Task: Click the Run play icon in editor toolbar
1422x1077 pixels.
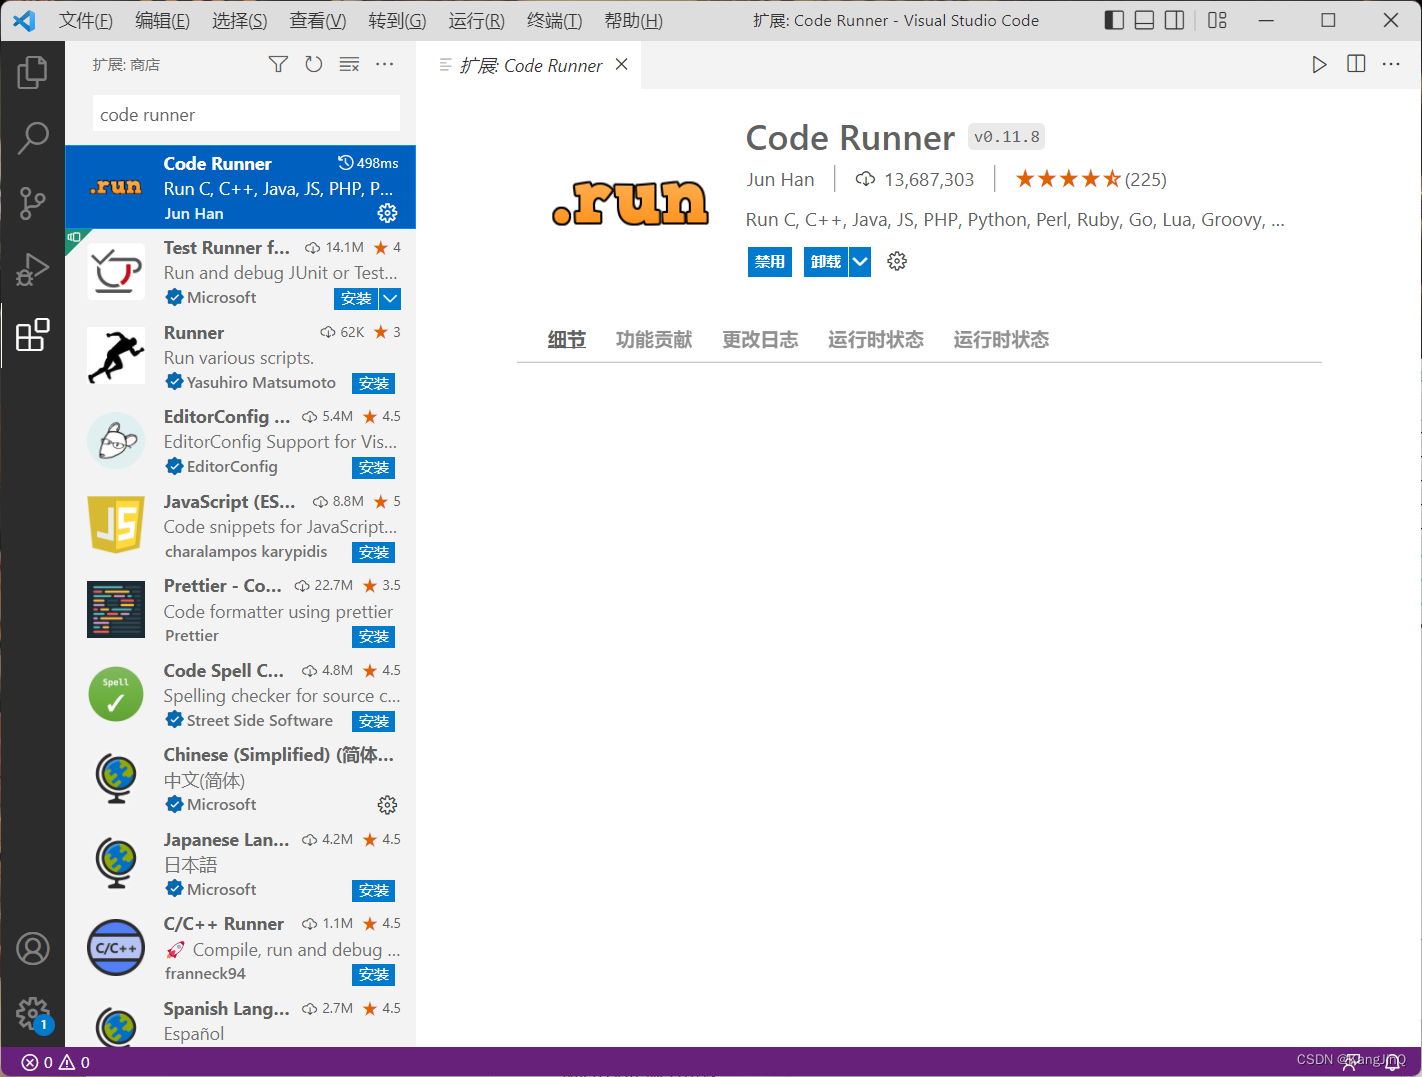Action: click(1320, 64)
